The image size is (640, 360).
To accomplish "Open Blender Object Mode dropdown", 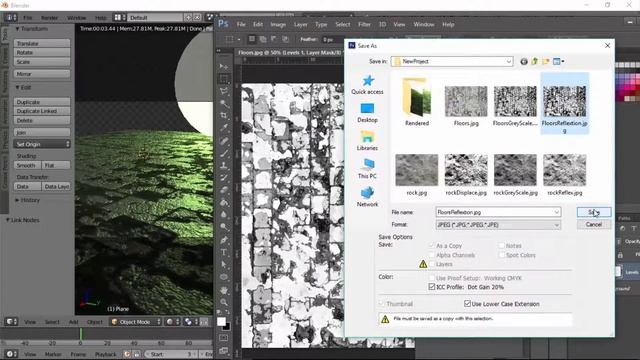I will (x=136, y=322).
